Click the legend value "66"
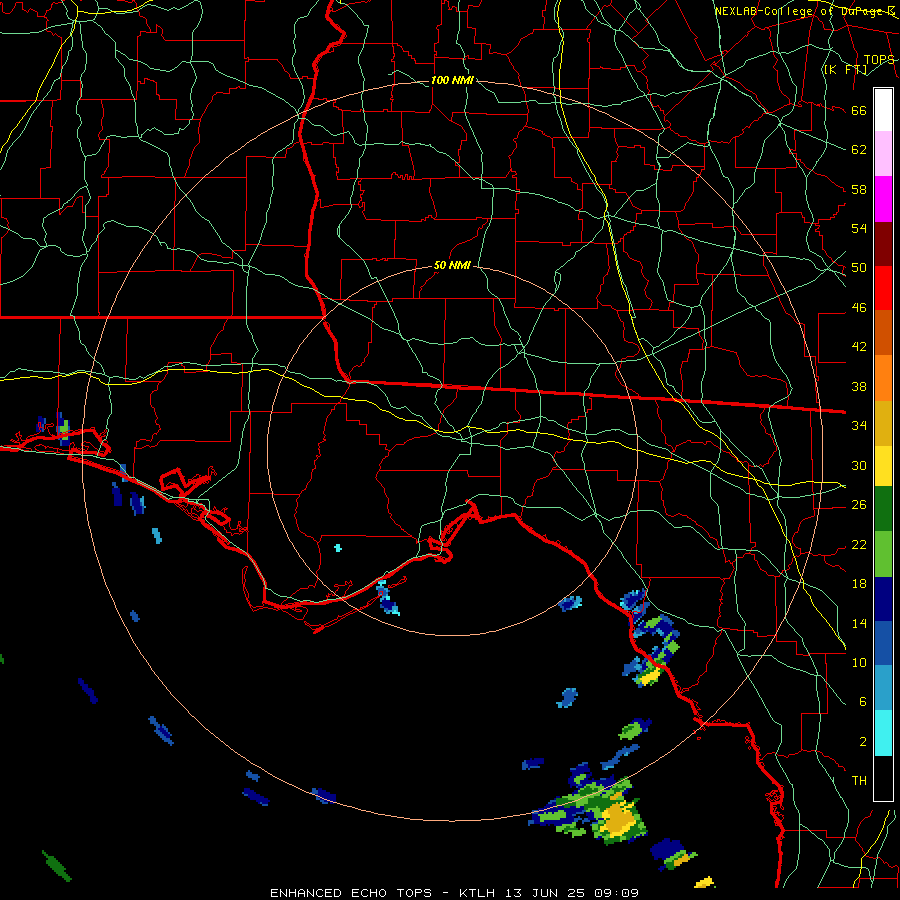Image resolution: width=900 pixels, height=900 pixels. [859, 111]
